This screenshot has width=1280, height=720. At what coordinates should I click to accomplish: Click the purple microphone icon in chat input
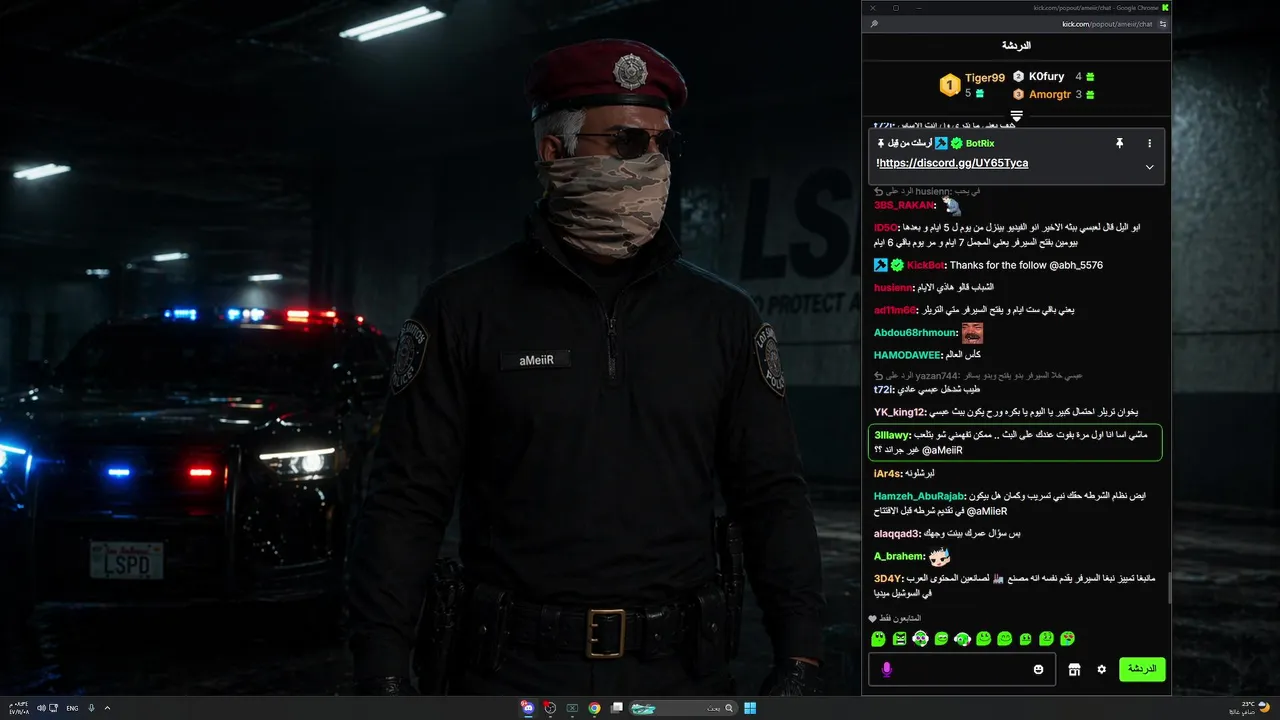pyautogui.click(x=886, y=669)
